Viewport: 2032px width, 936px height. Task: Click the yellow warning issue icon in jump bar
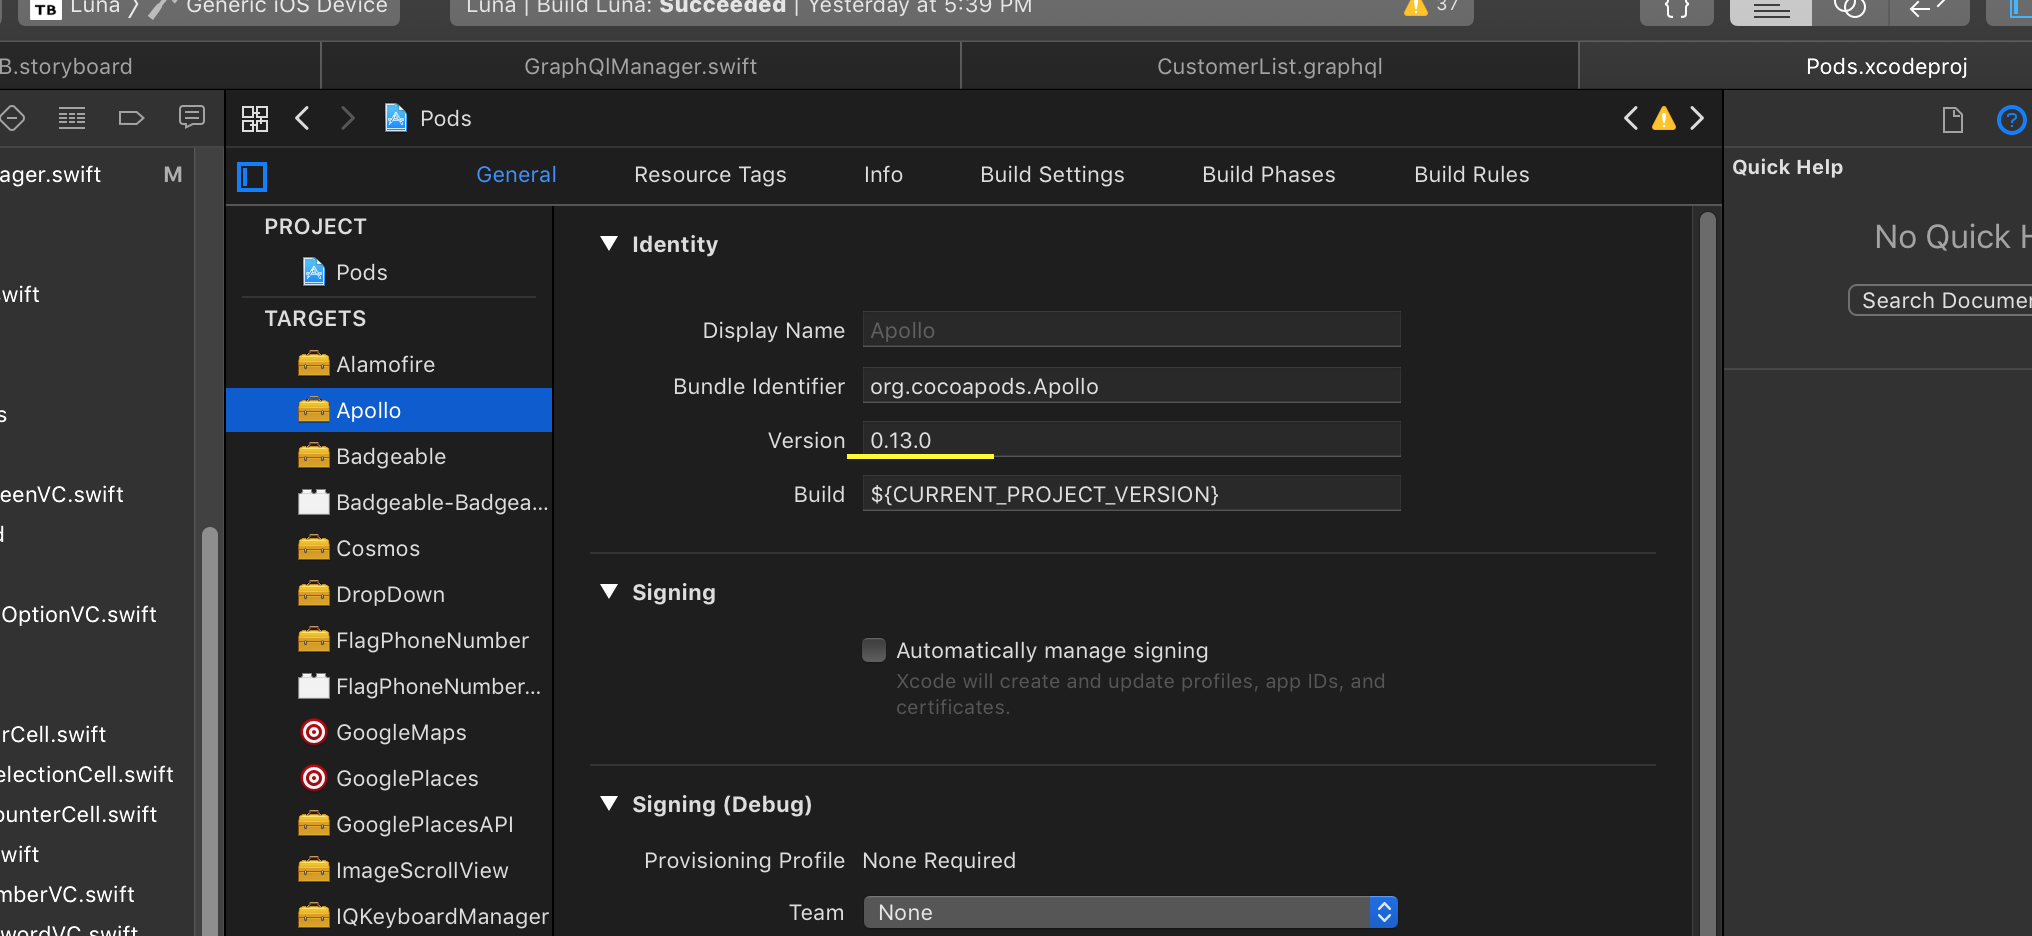tap(1664, 119)
